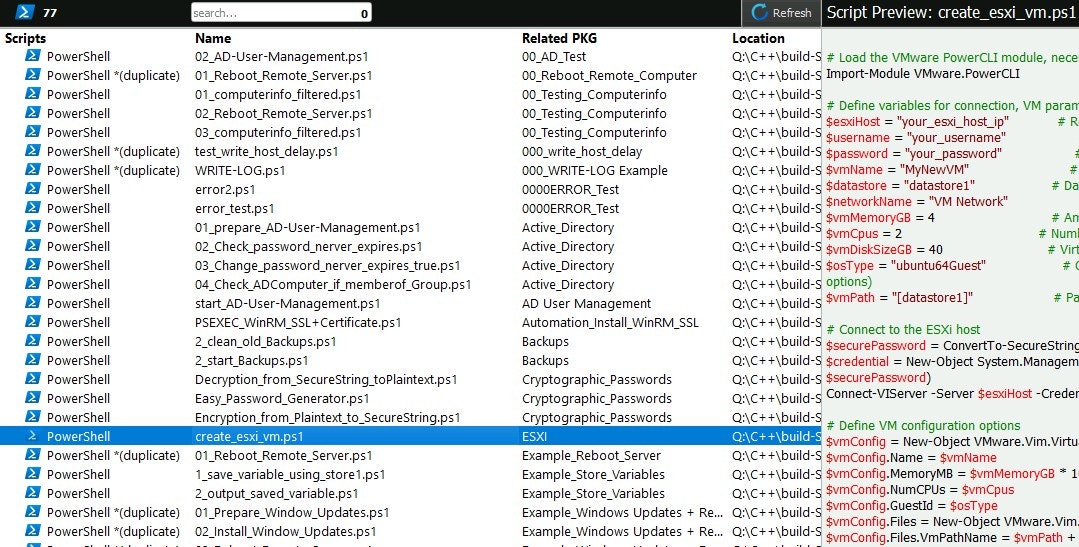Image resolution: width=1079 pixels, height=547 pixels.
Task: Click PowerShell icon for 01_Prepare_Window_Updates.ps1 row
Action: click(x=32, y=511)
